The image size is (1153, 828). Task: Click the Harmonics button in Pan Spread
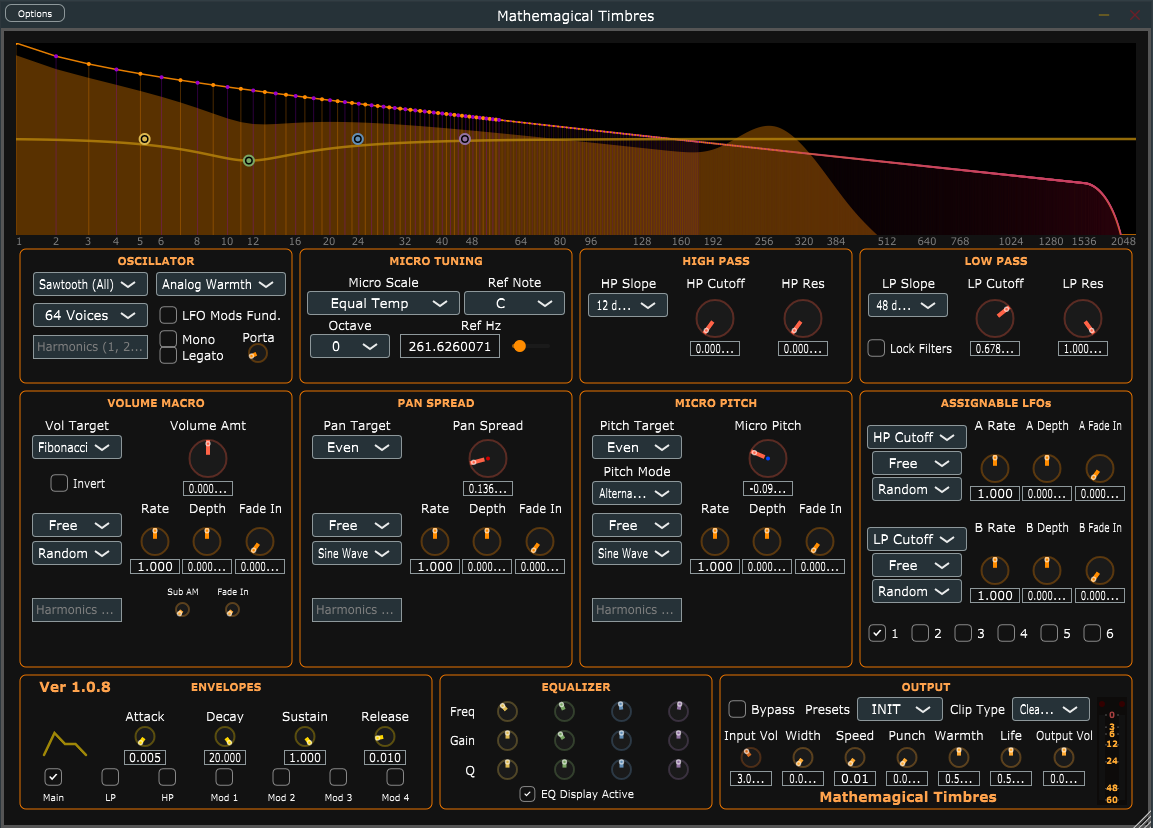coord(357,610)
